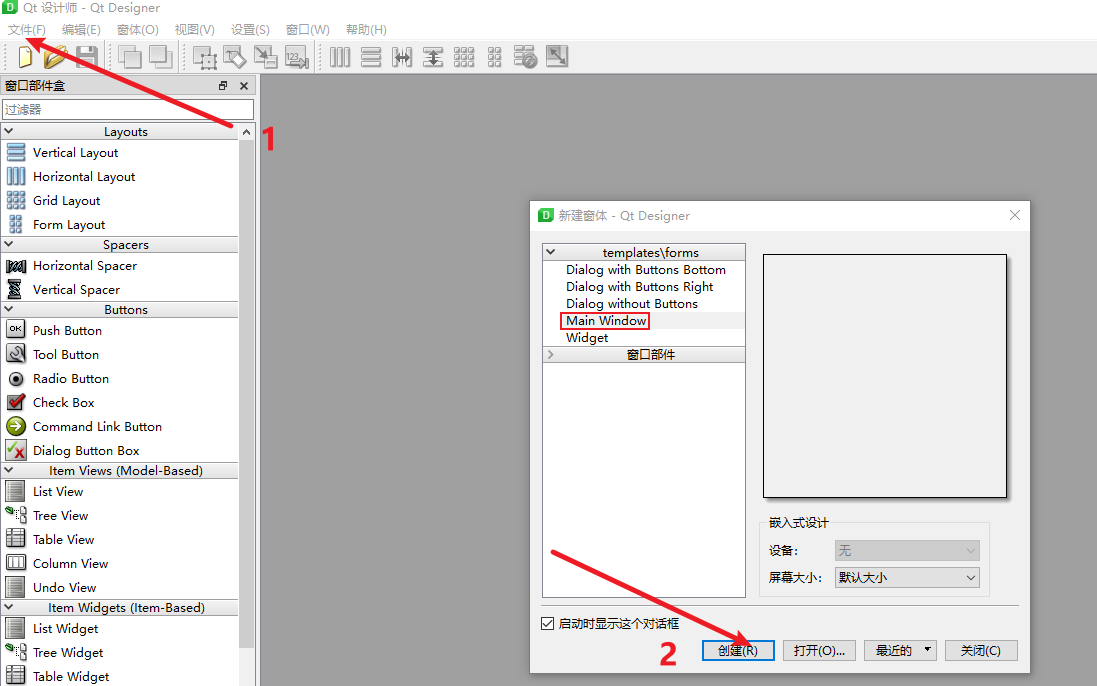
Task: Click the Break Layout toolbar icon
Action: [525, 57]
